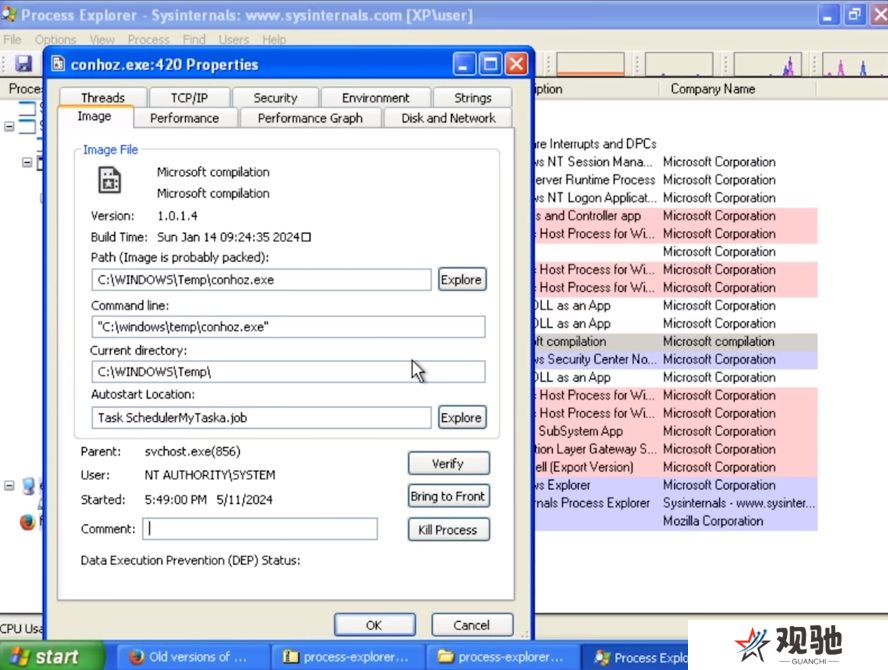Click the Kill Process button

449,530
